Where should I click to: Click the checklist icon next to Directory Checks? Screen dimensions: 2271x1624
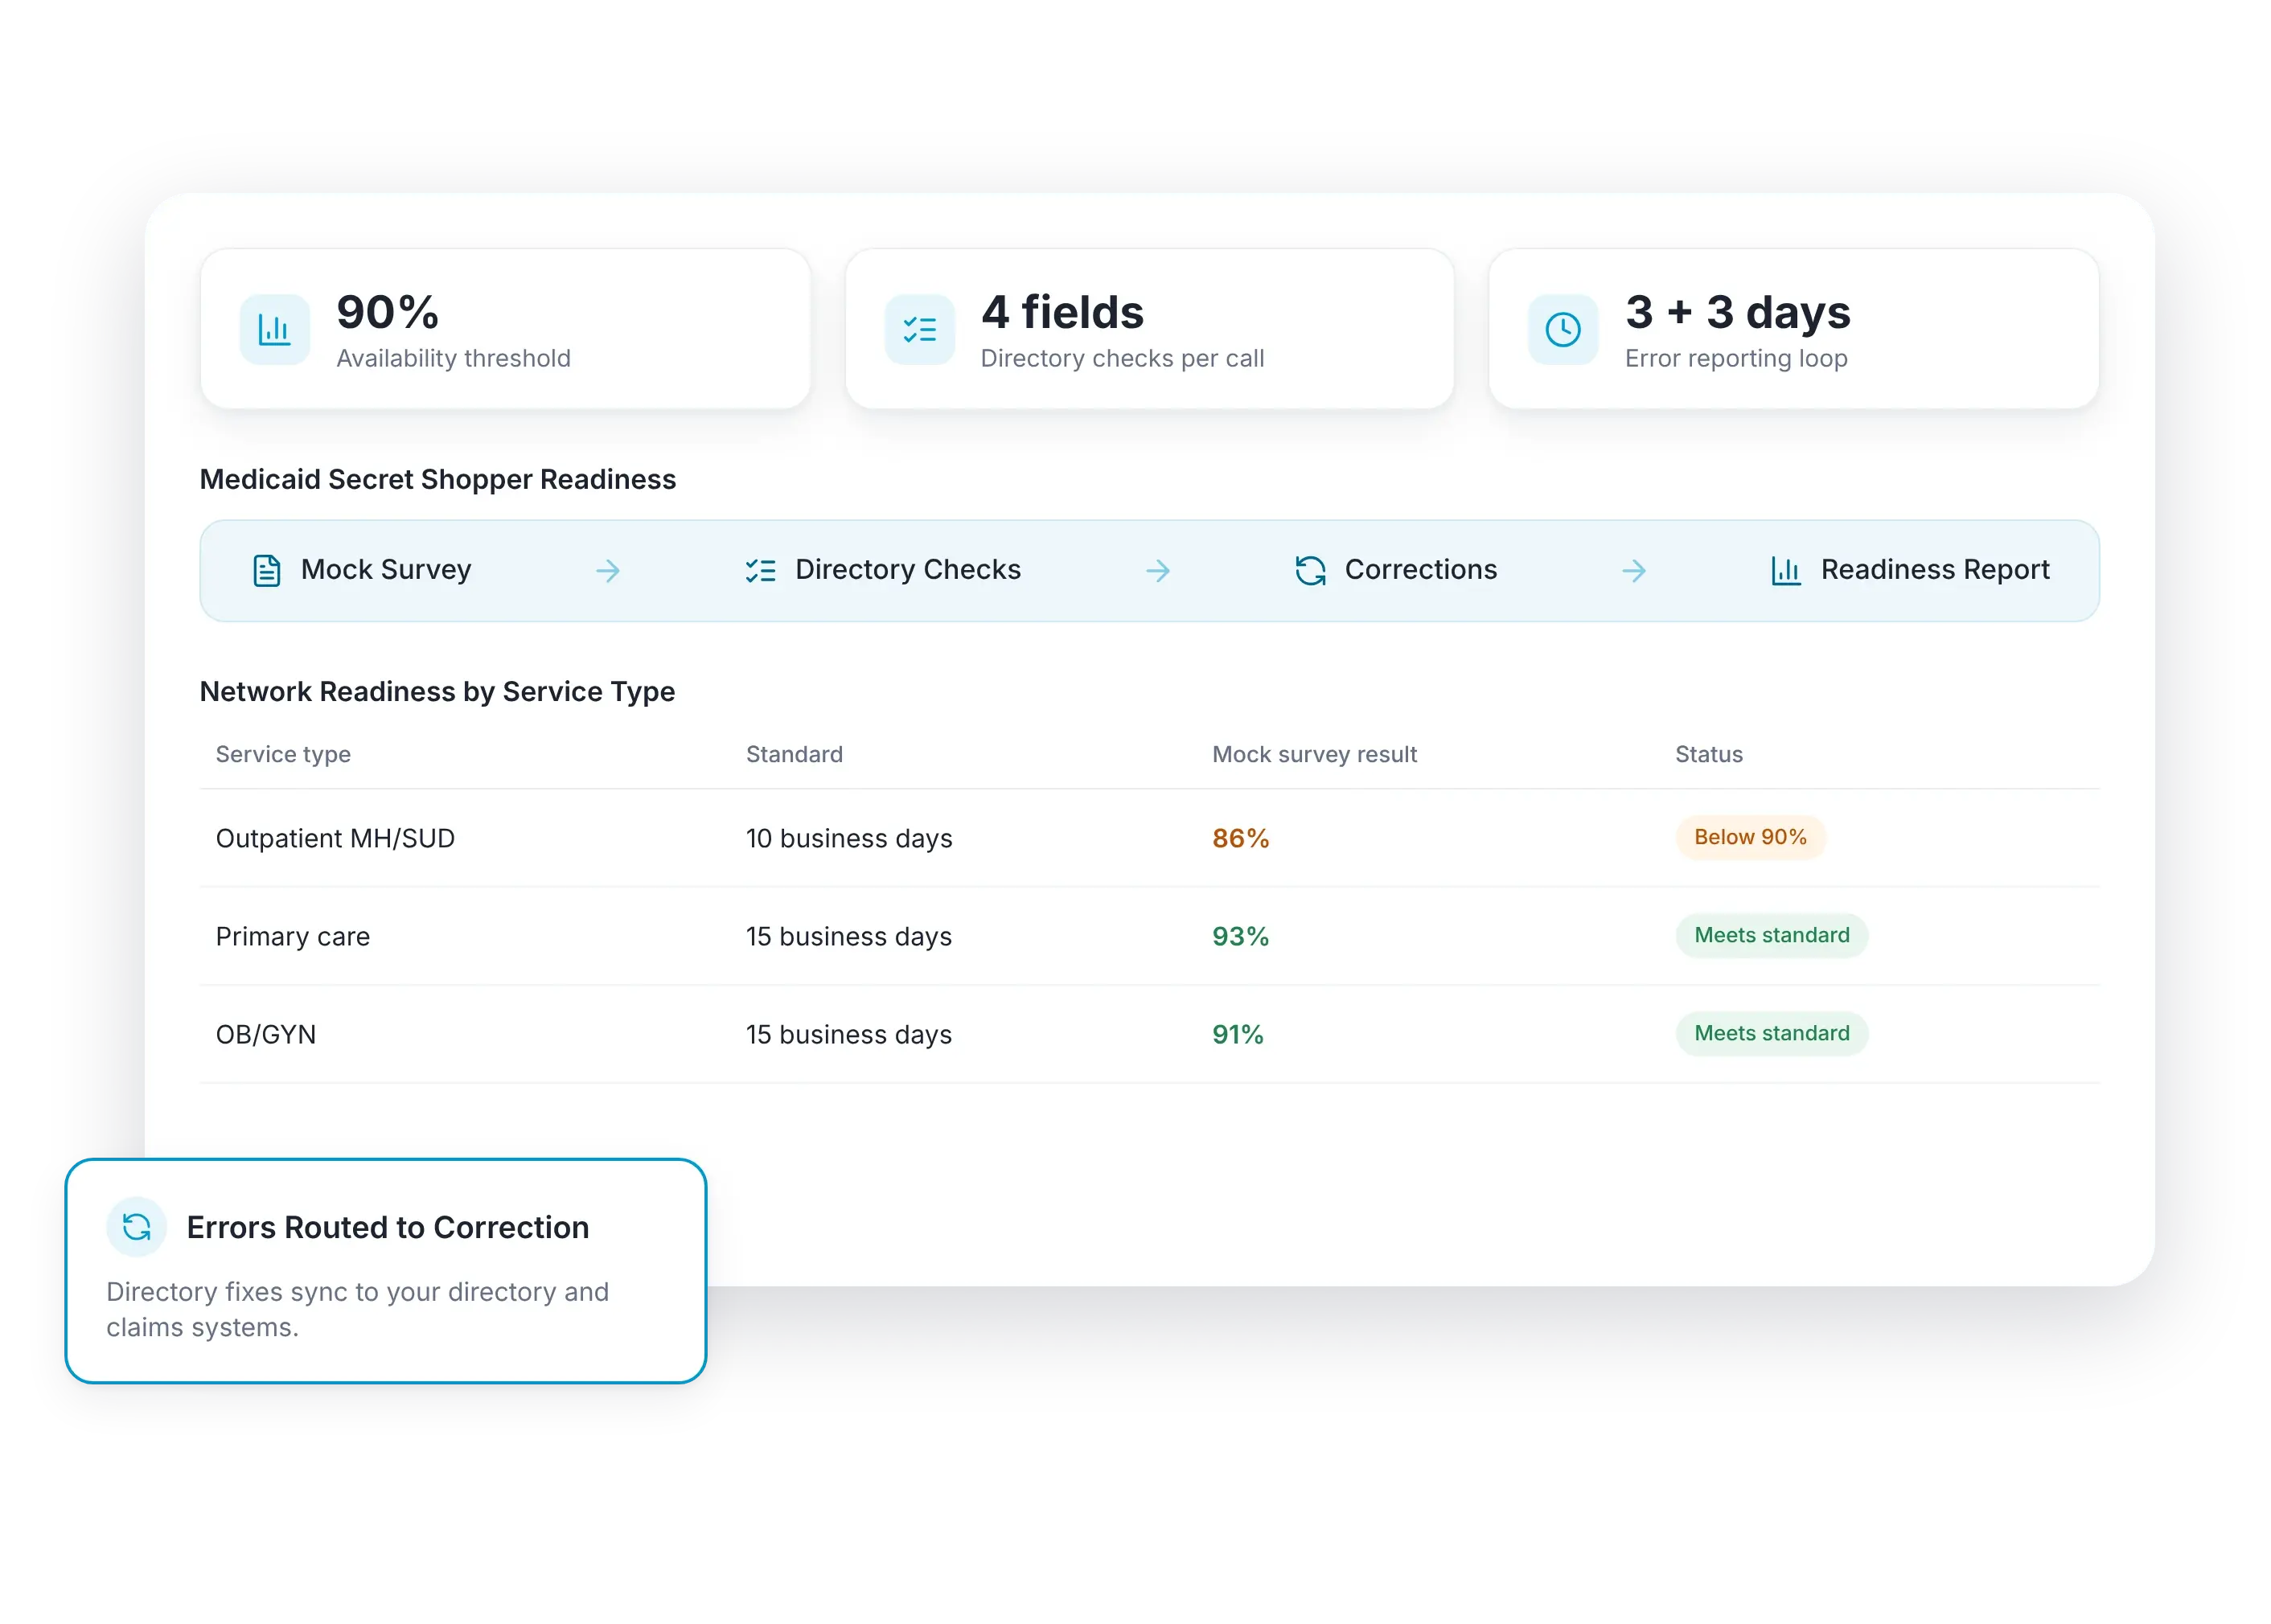coord(760,570)
